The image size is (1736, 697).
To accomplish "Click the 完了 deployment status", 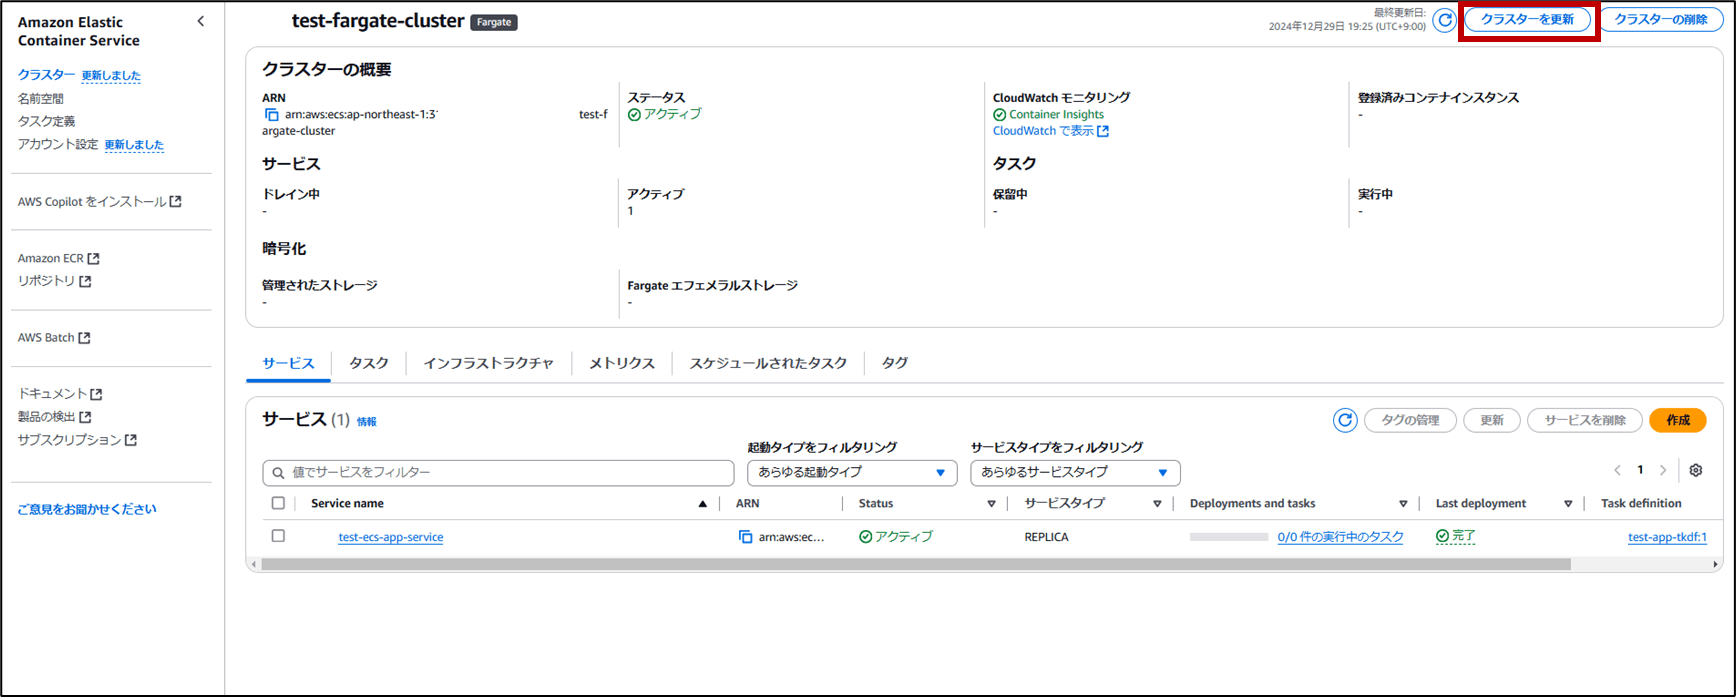I will click(1456, 536).
